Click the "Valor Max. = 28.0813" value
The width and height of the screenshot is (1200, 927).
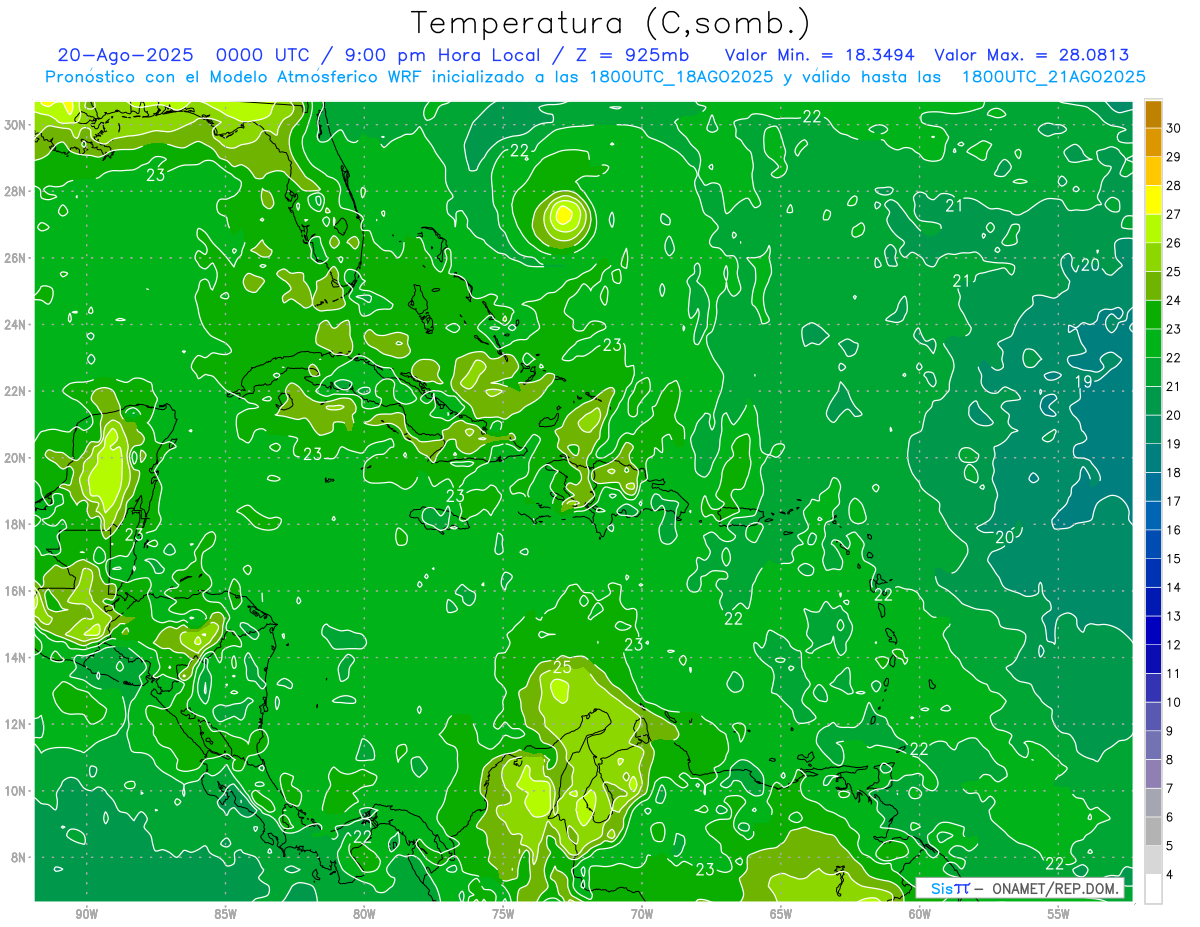point(1032,55)
